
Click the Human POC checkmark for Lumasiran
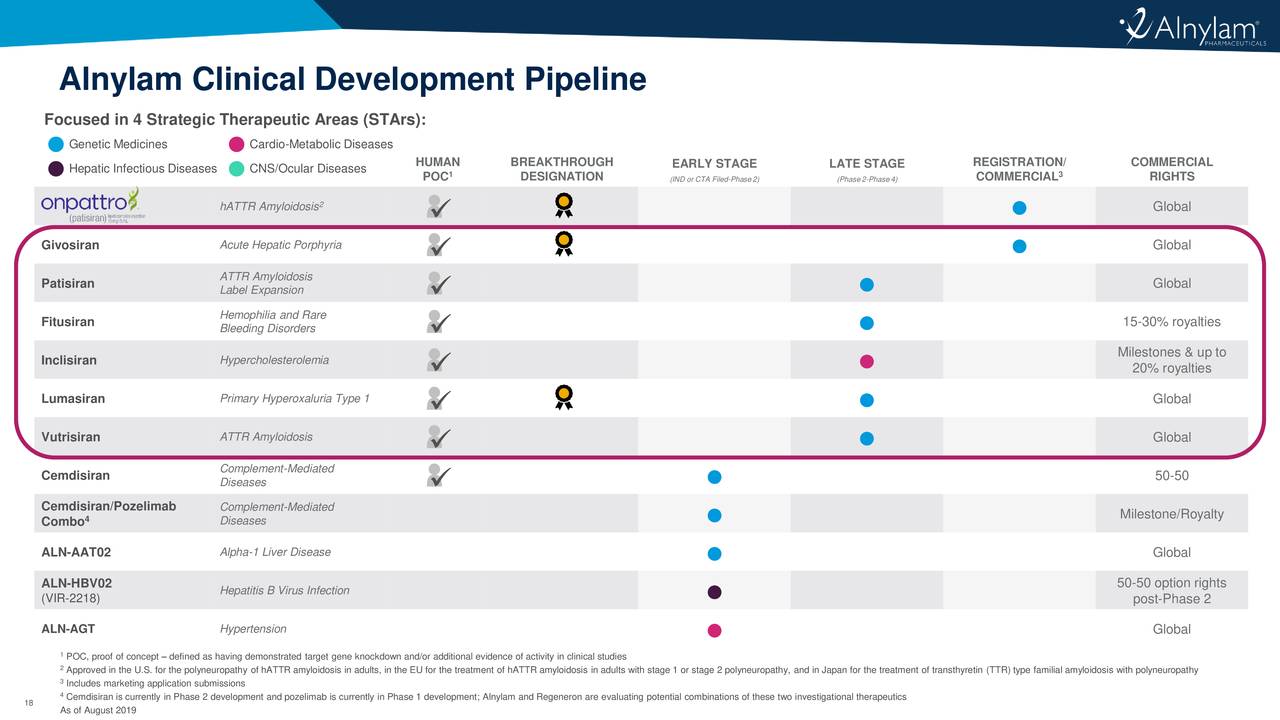tap(438, 399)
